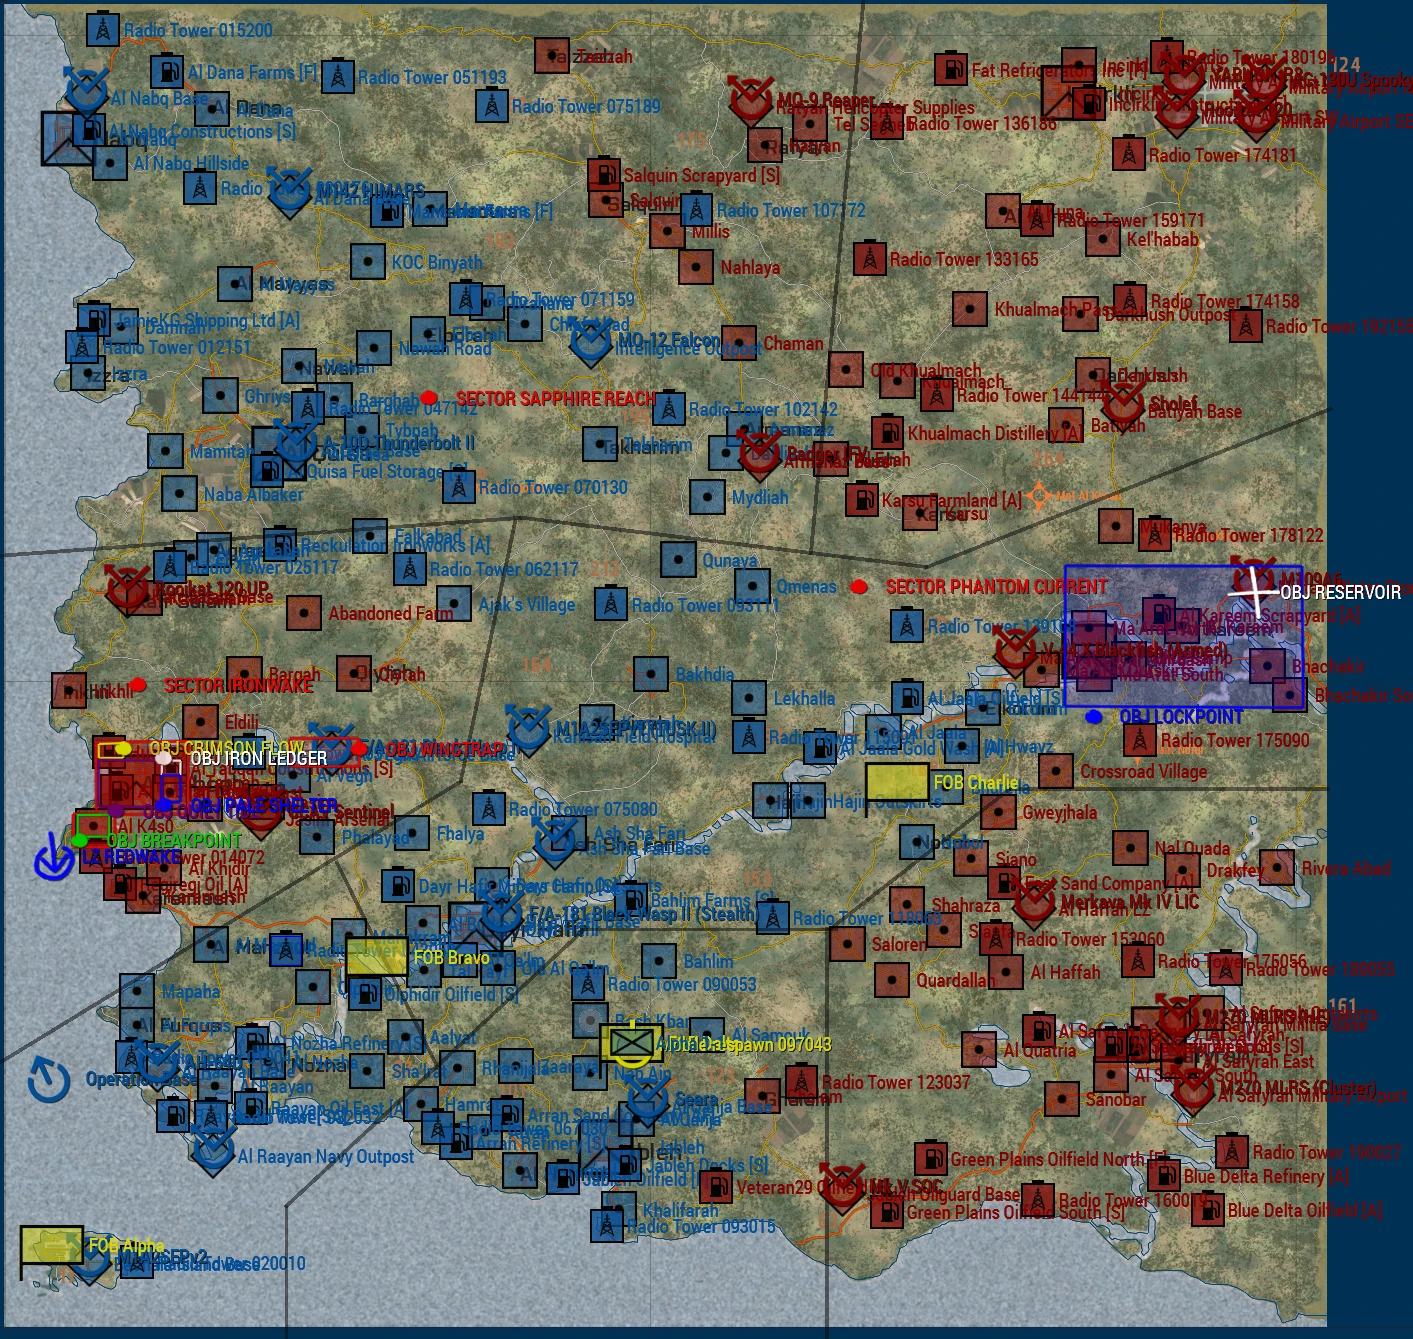Click the Green Plains Oilfield North fuel icon
The image size is (1413, 1339).
[931, 1158]
